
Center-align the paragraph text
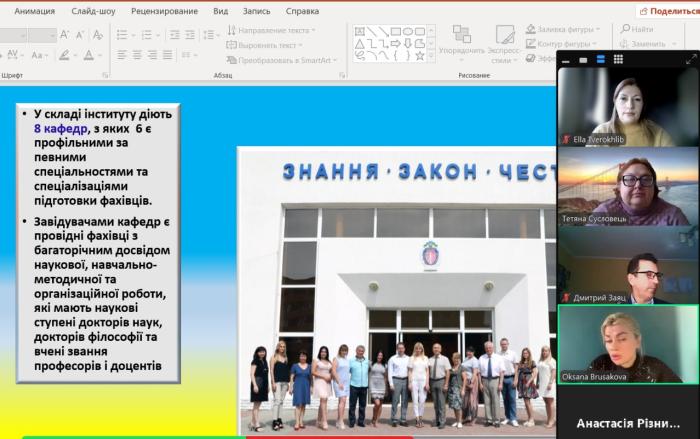tap(138, 55)
